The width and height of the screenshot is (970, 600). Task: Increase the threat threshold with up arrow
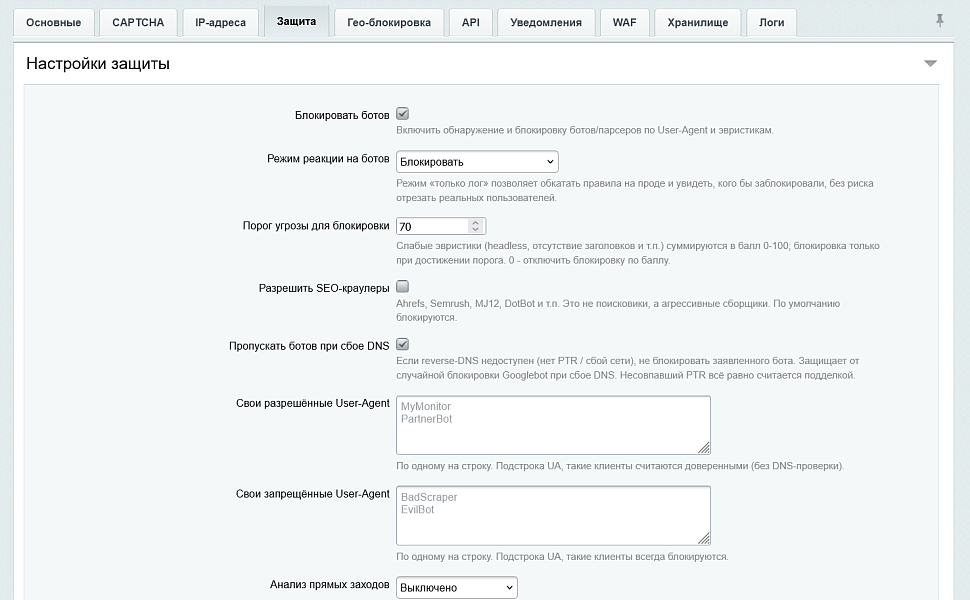pos(475,222)
